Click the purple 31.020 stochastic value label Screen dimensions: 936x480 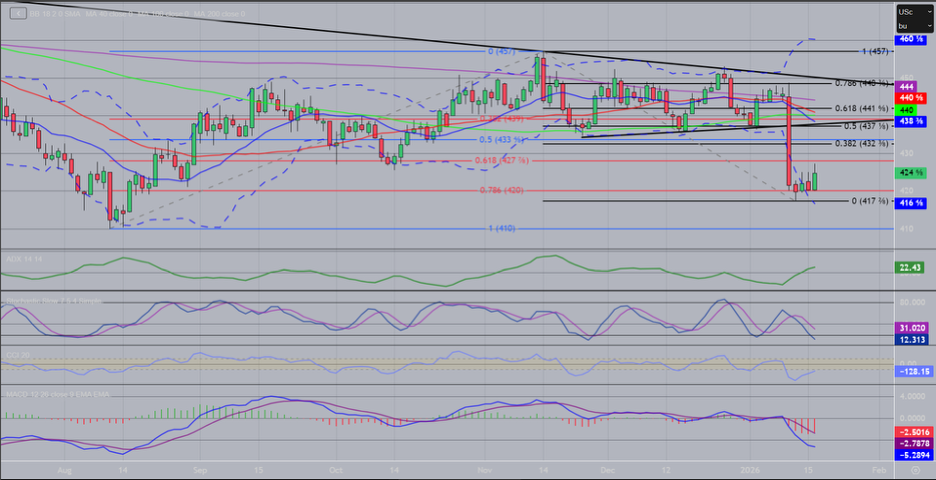[910, 327]
